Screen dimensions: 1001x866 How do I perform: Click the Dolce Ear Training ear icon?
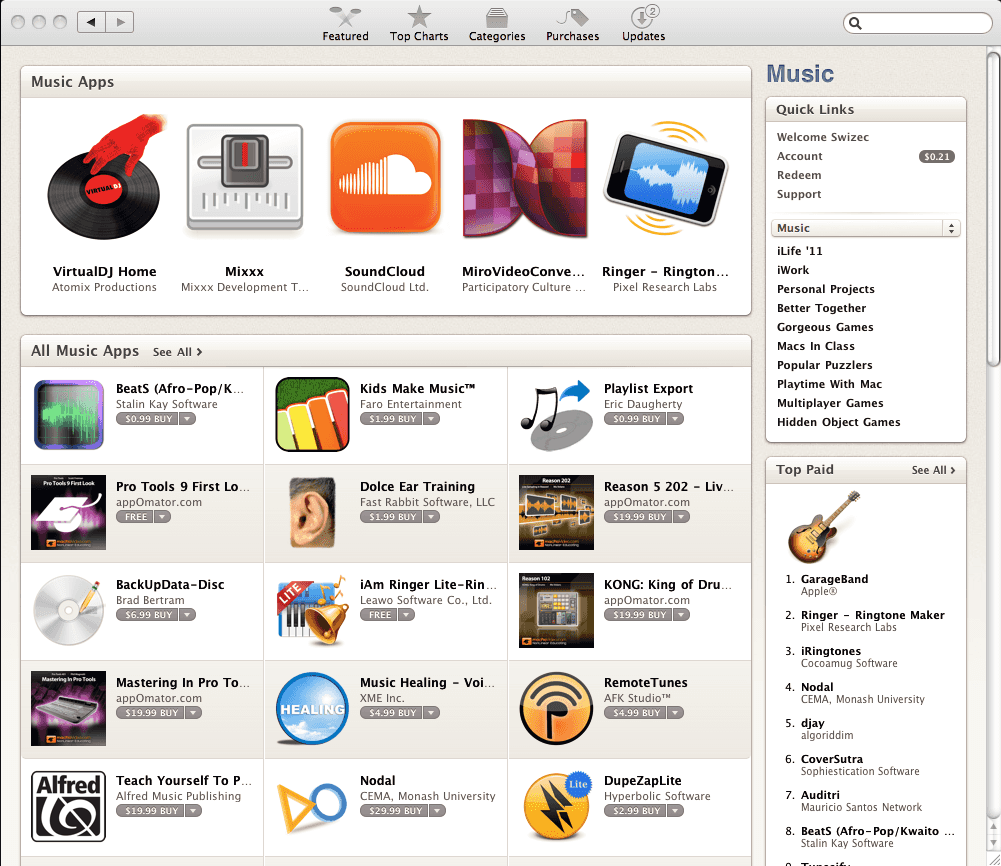coord(312,512)
